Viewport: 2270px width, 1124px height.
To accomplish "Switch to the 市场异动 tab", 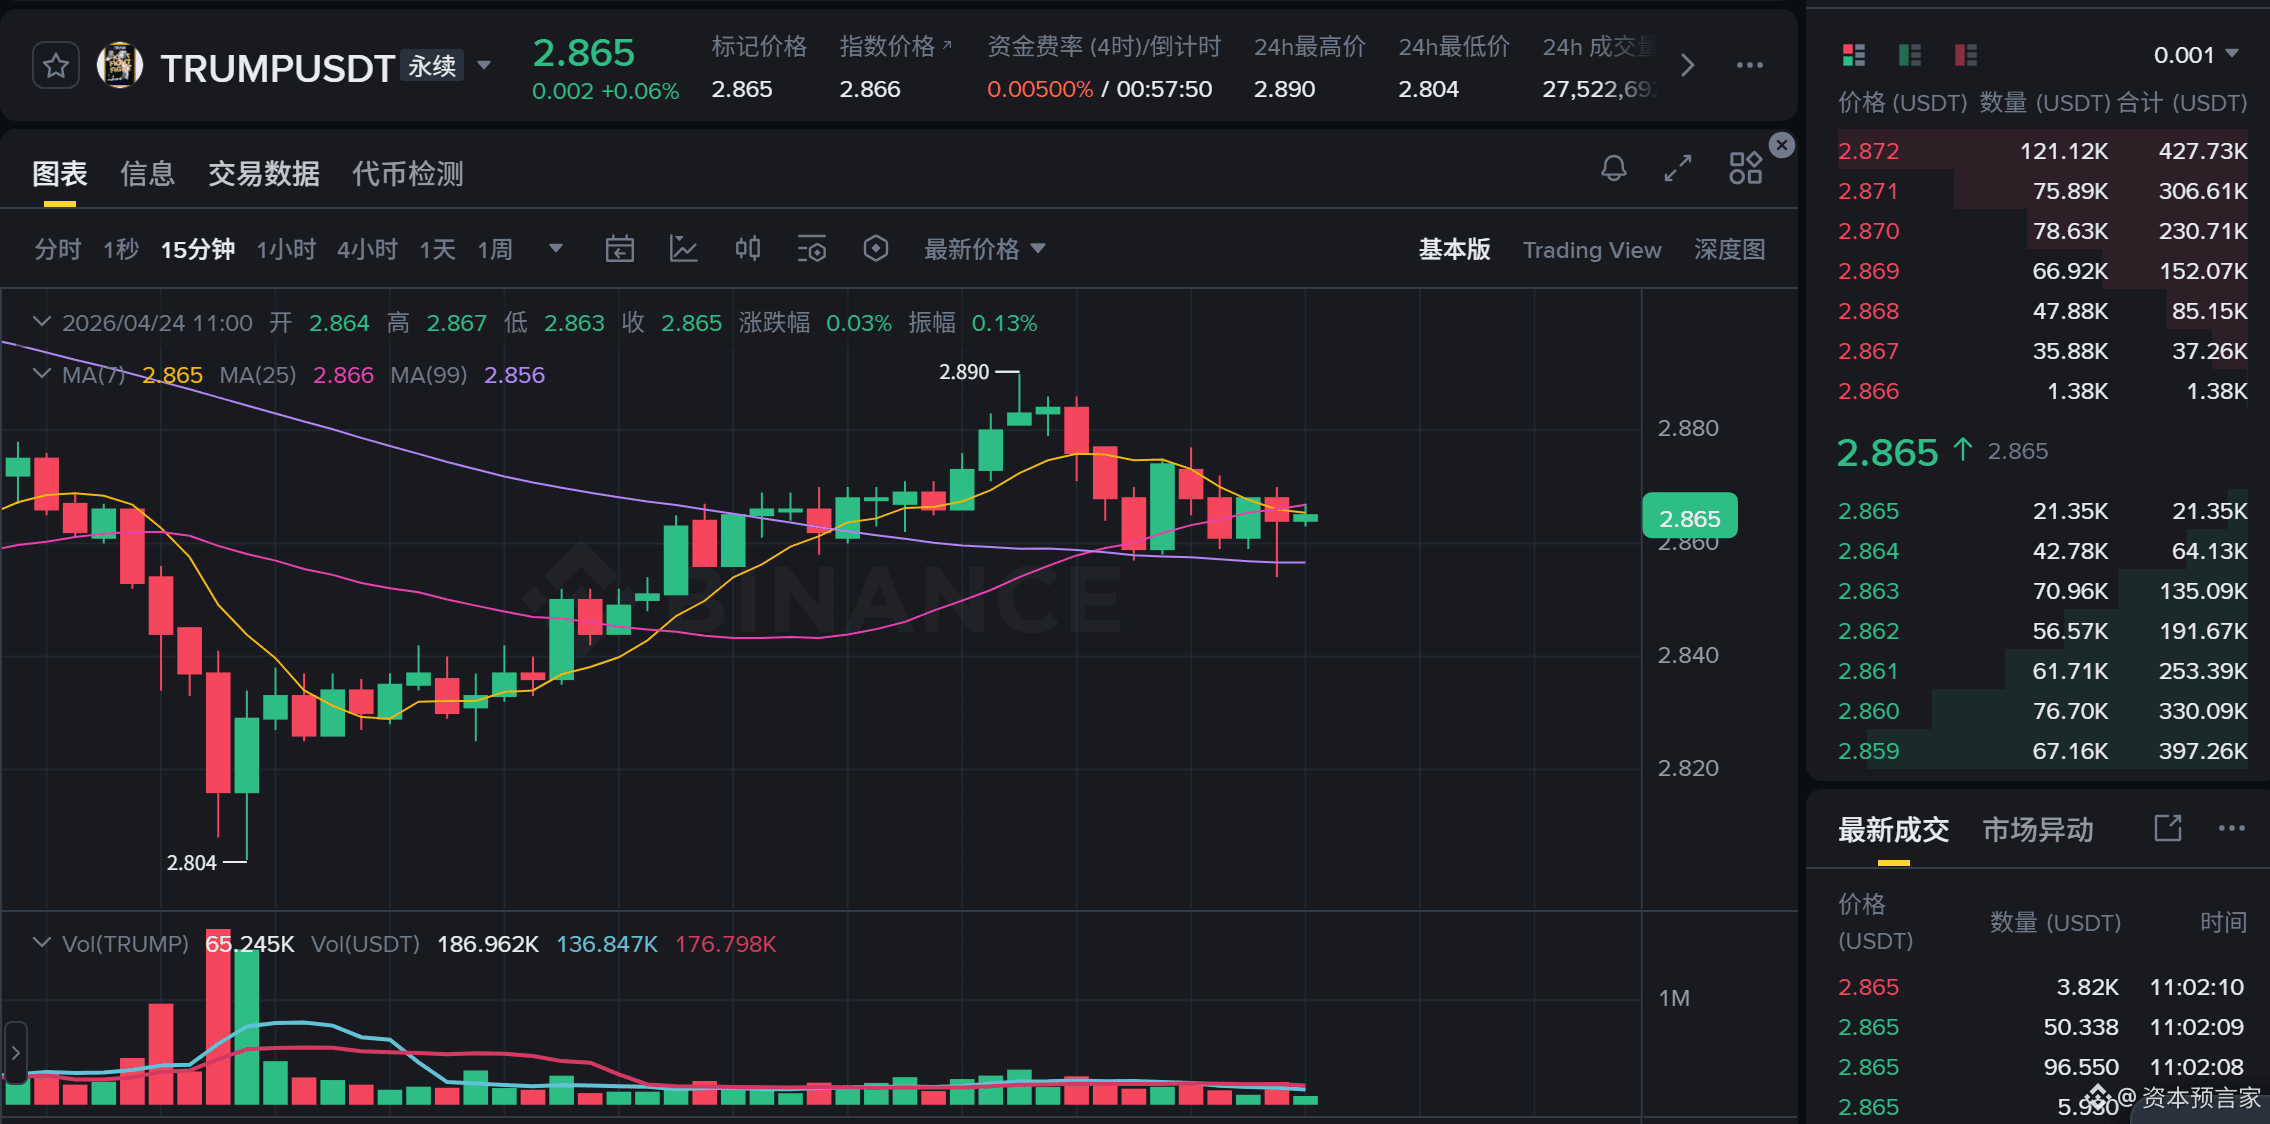I will pyautogui.click(x=2038, y=829).
